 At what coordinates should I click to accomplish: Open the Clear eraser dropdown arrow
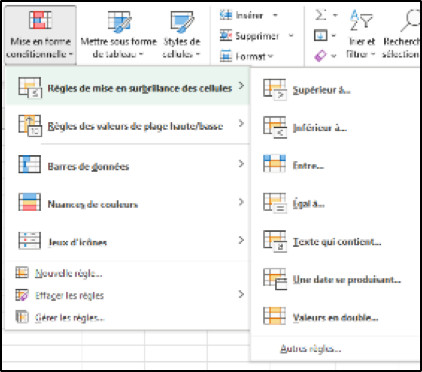point(334,56)
